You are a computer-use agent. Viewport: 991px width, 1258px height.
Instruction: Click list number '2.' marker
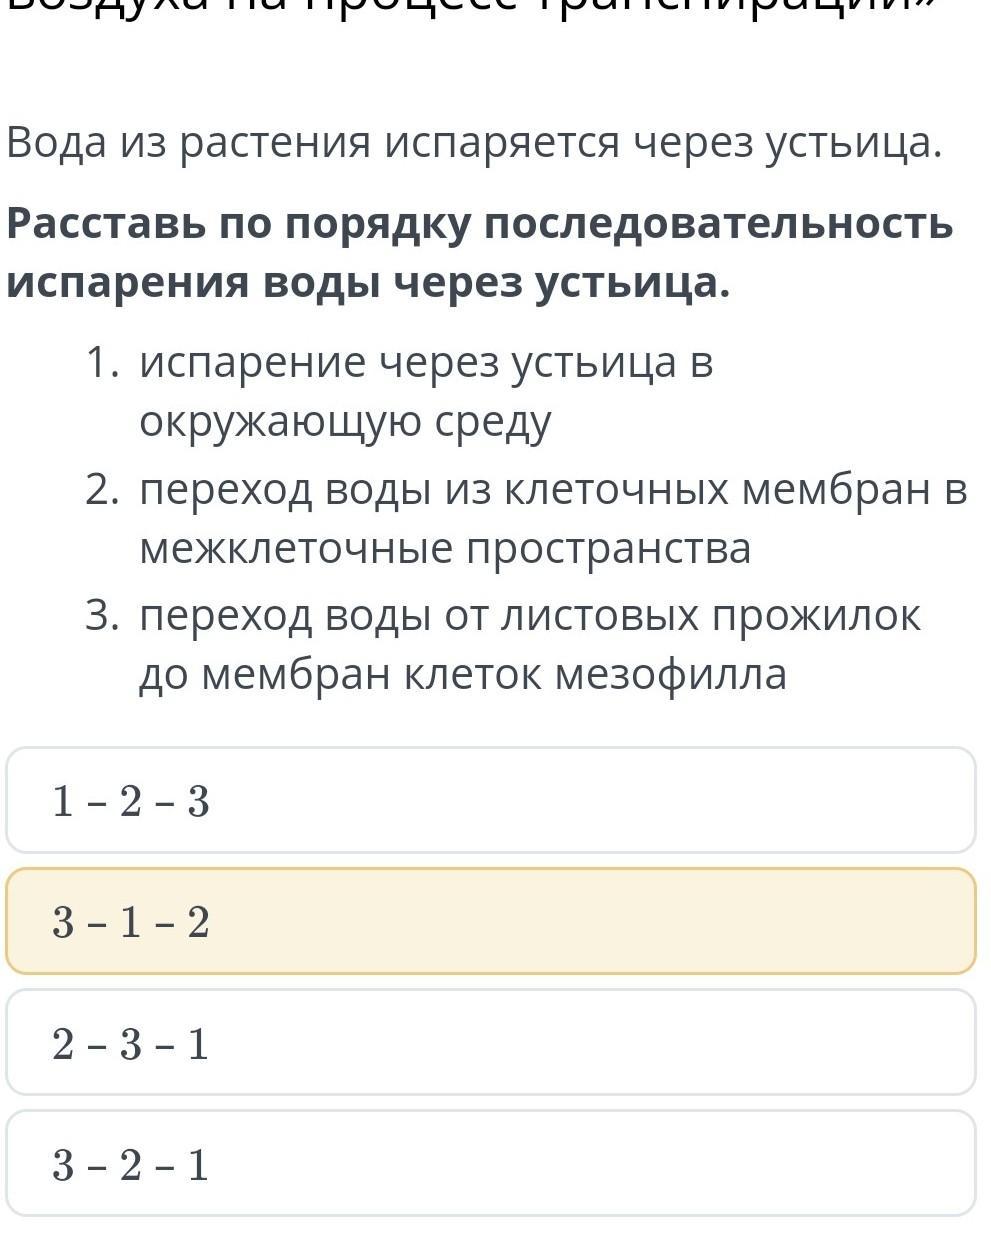[x=104, y=489]
